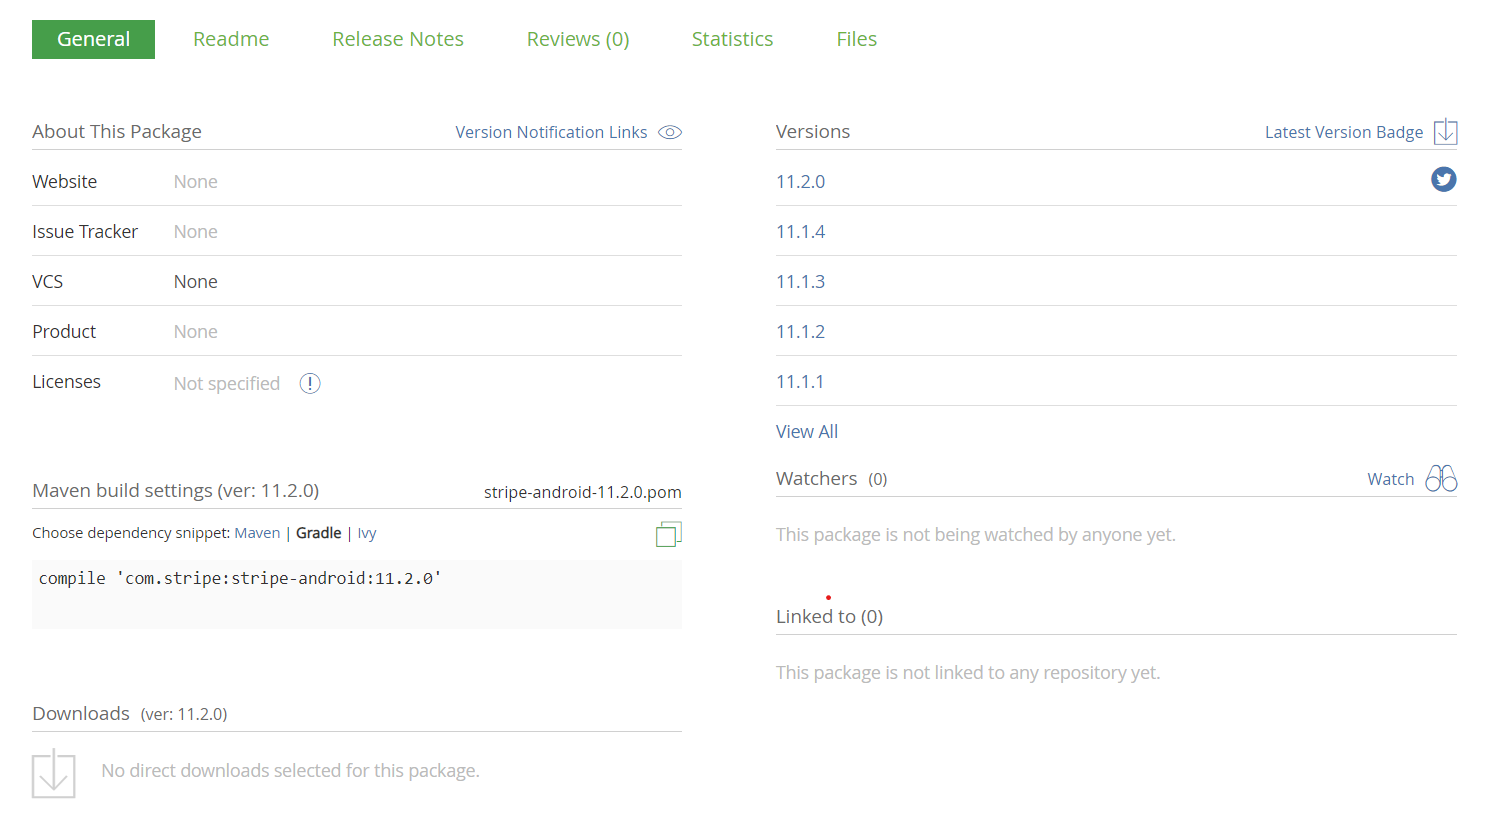Click the binoculars Watch icon
Image resolution: width=1502 pixels, height=833 pixels.
(1441, 478)
